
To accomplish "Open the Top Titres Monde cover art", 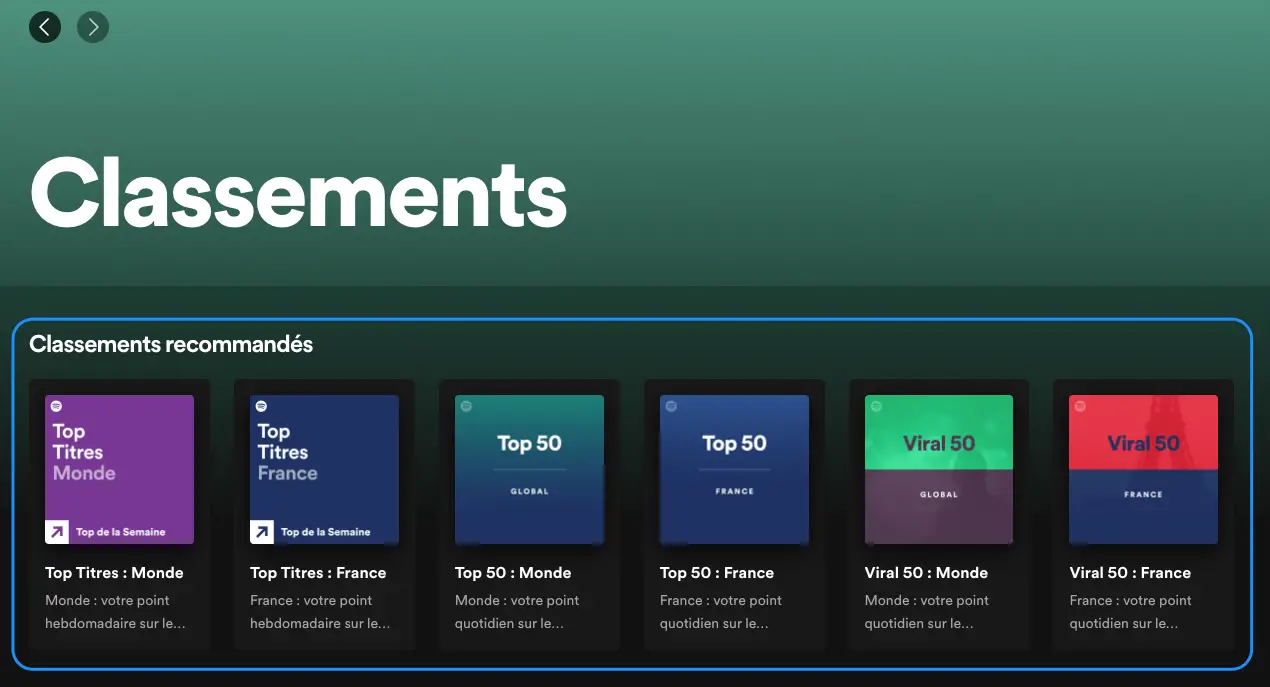I will 119,469.
